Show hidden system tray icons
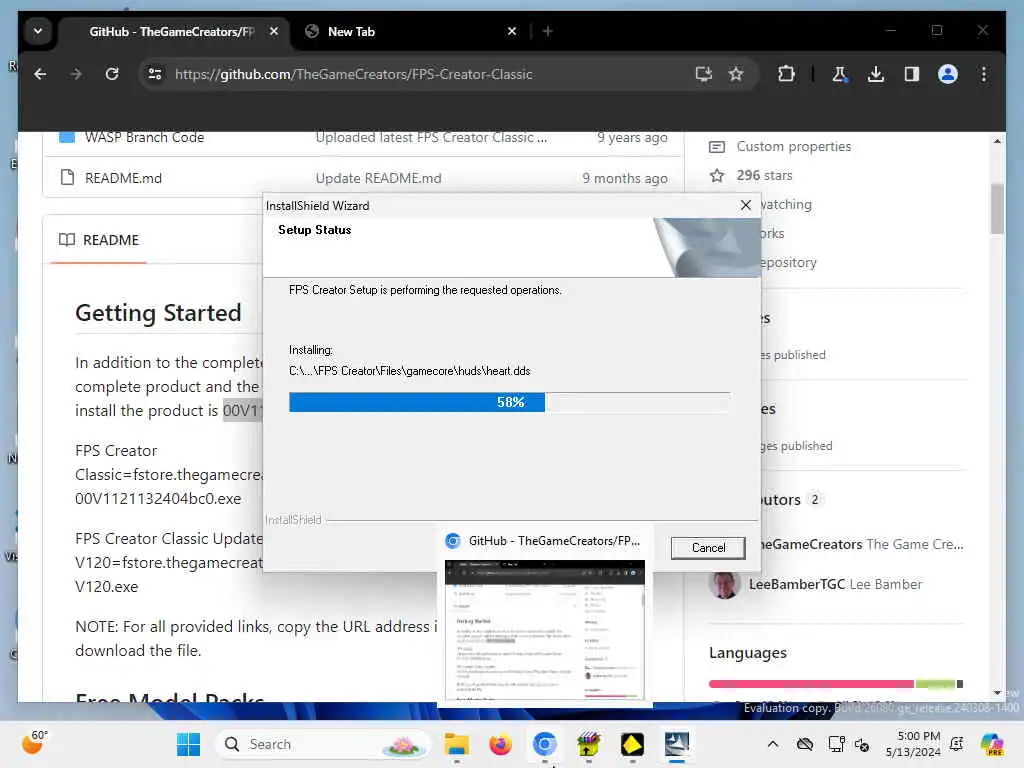1024x768 pixels. (x=773, y=744)
